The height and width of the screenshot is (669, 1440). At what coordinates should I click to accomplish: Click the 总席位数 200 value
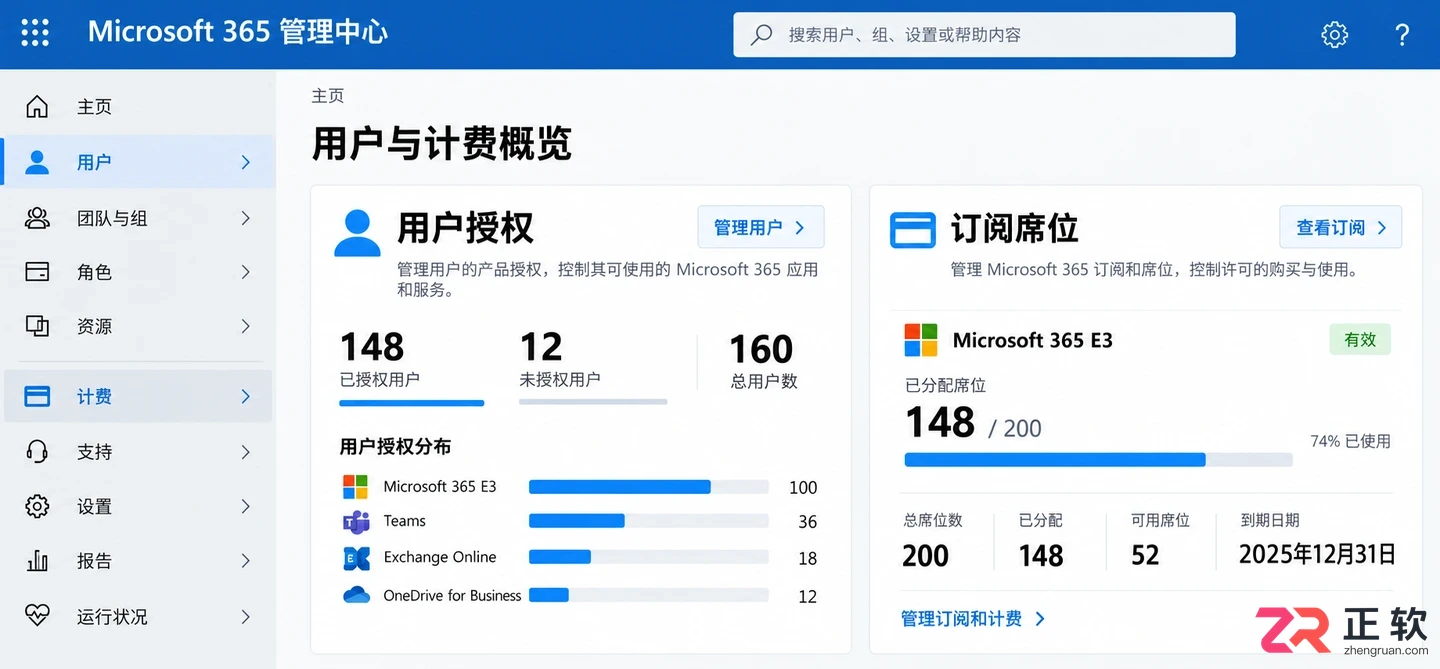(925, 555)
